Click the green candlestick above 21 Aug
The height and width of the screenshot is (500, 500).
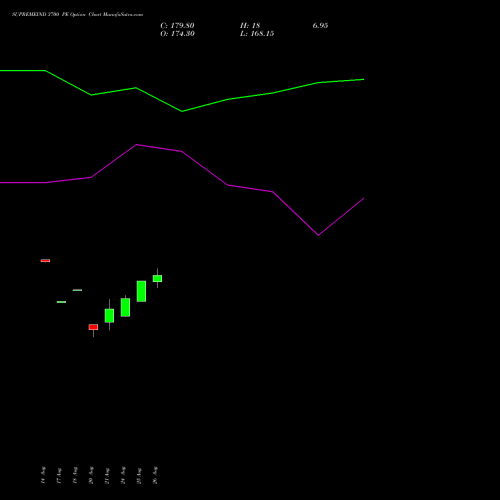coord(109,315)
